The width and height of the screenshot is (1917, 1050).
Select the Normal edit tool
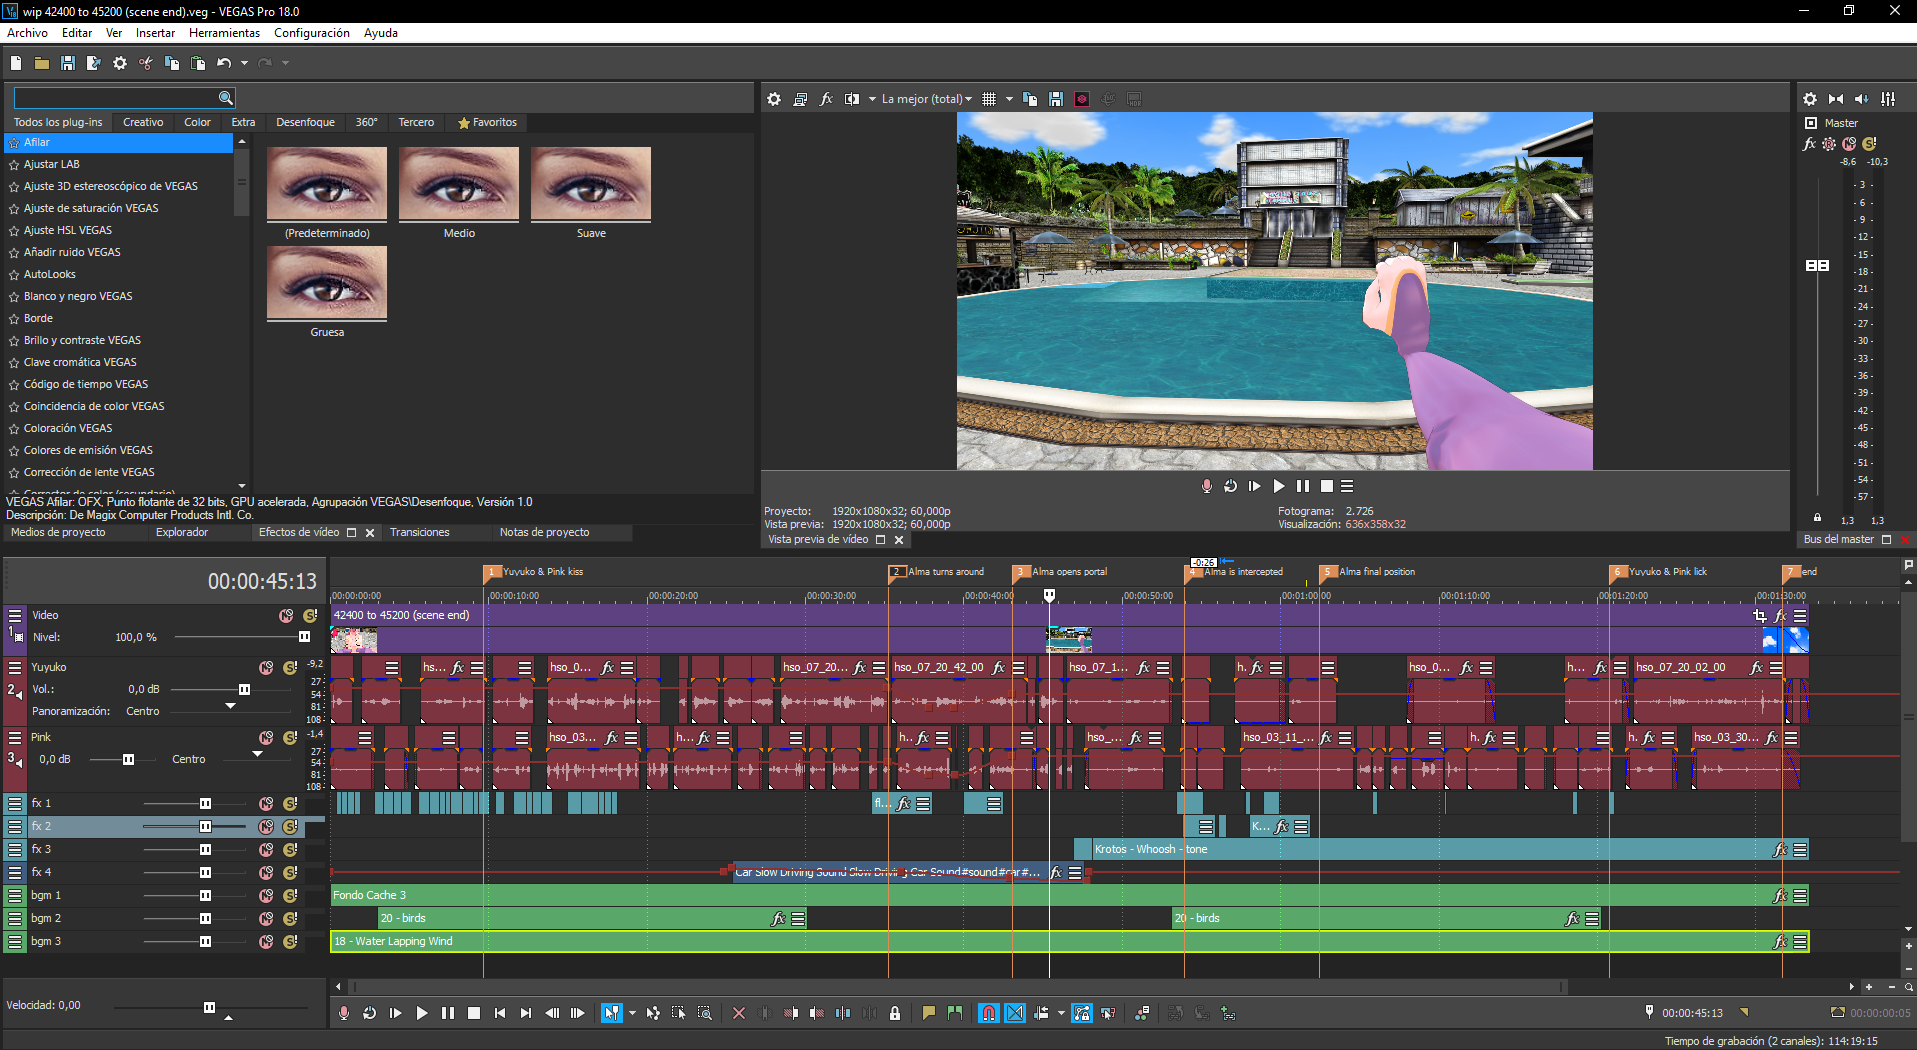611,1013
